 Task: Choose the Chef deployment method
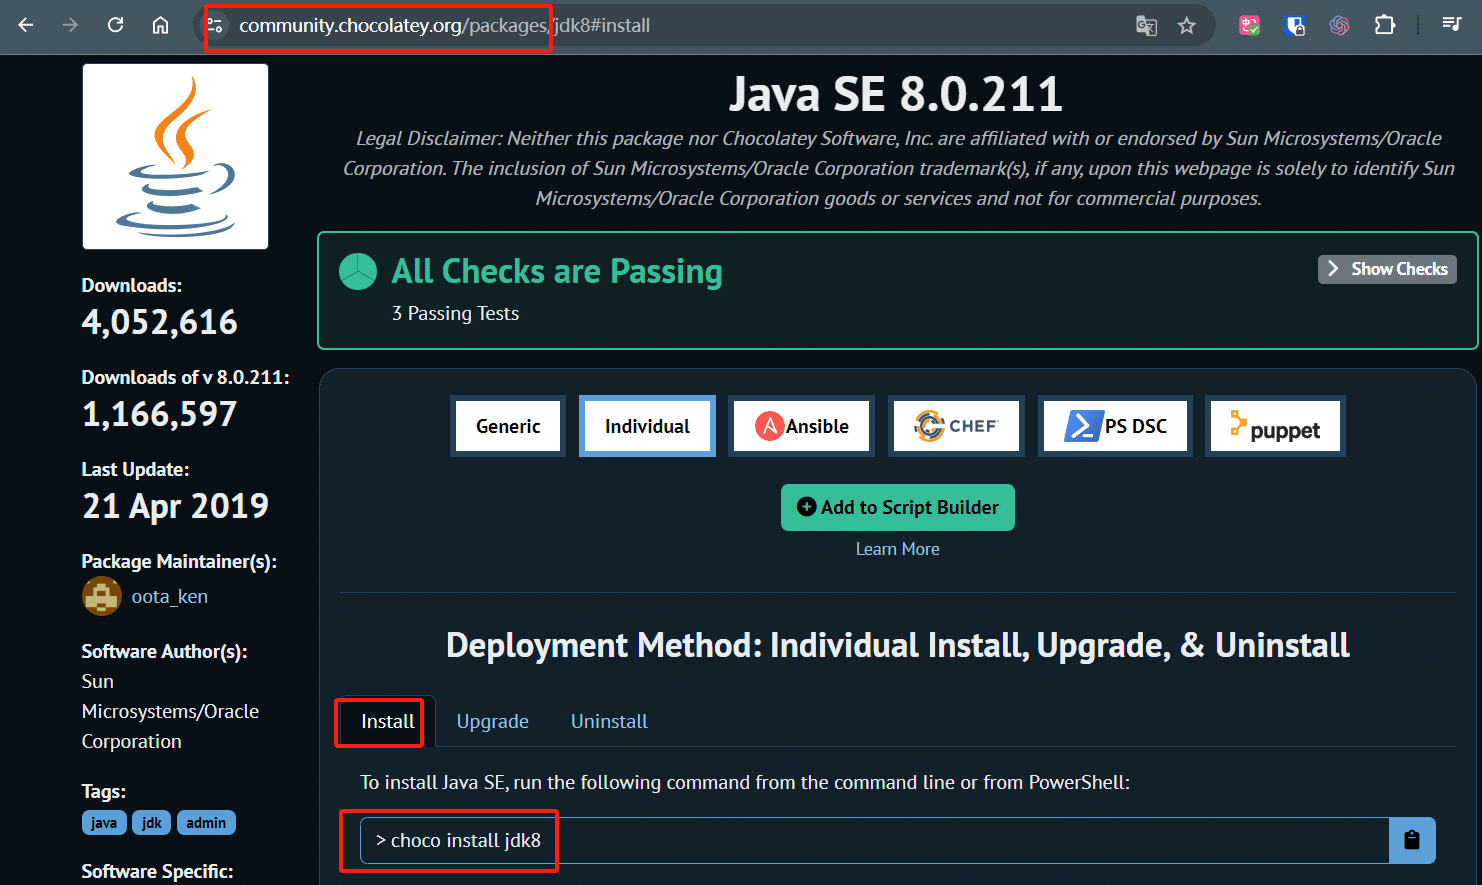(956, 426)
